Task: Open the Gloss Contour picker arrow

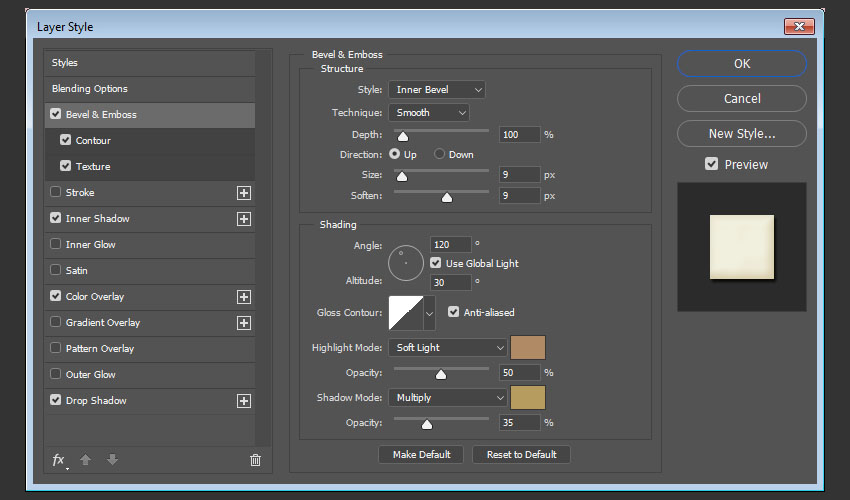Action: (430, 313)
